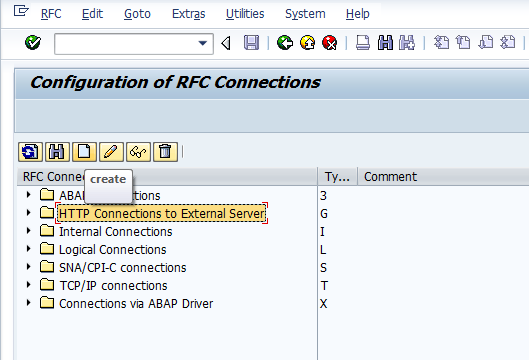Open the Utilities menu
The width and height of the screenshot is (529, 360).
coord(245,14)
